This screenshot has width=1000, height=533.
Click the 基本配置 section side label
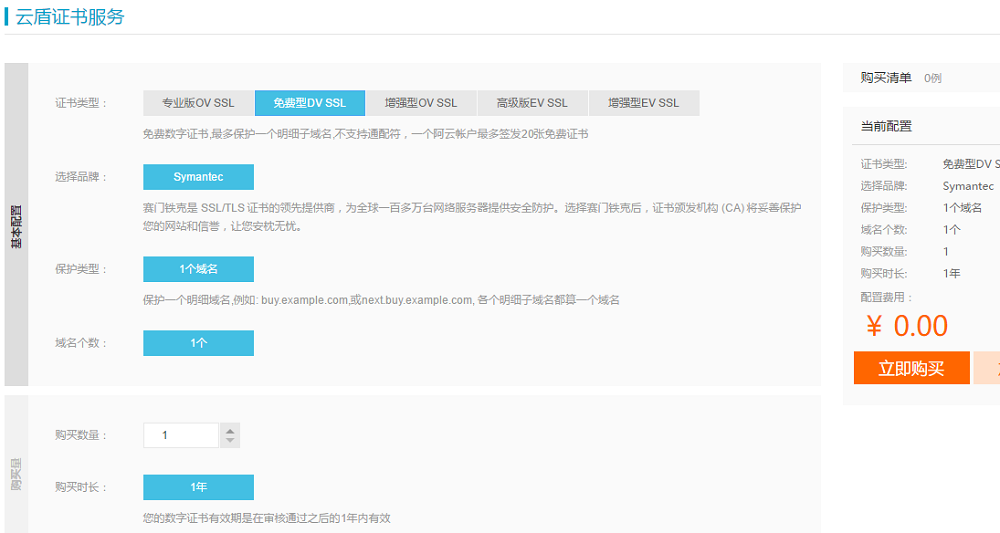[x=17, y=226]
